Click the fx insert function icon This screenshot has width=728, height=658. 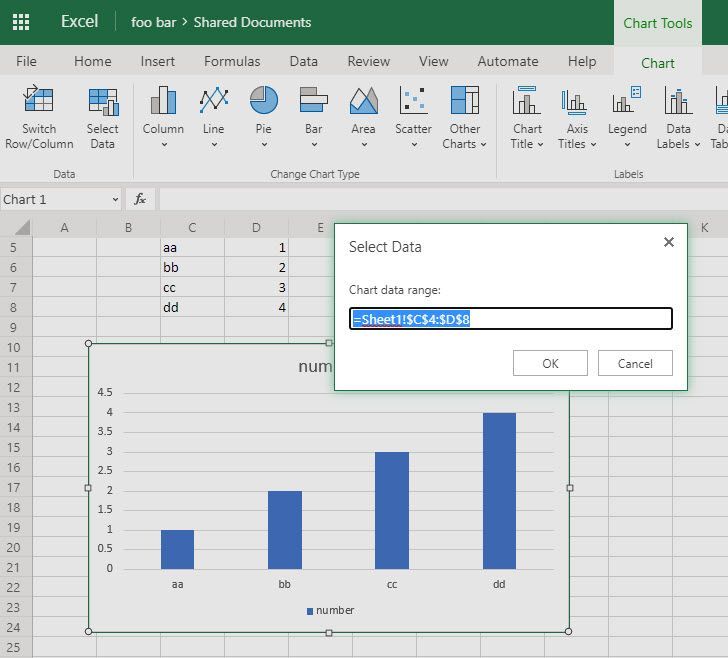click(x=140, y=199)
